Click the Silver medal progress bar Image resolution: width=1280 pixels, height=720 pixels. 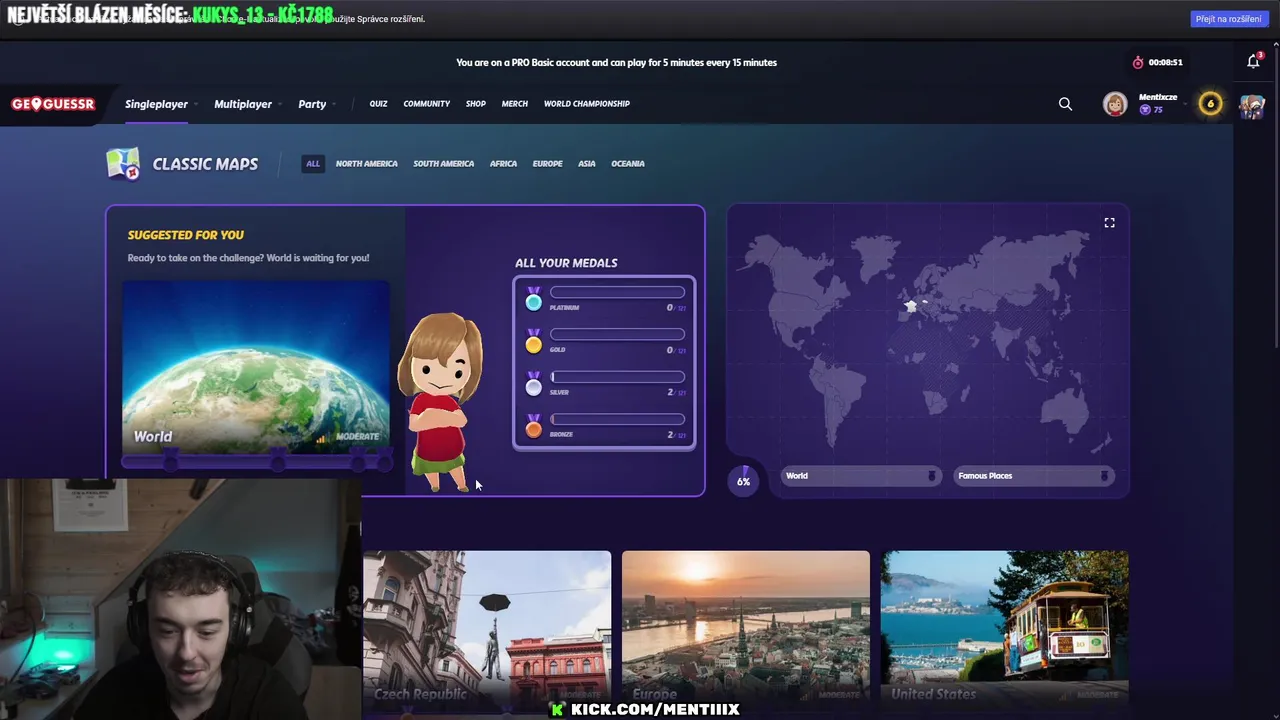[x=617, y=377]
